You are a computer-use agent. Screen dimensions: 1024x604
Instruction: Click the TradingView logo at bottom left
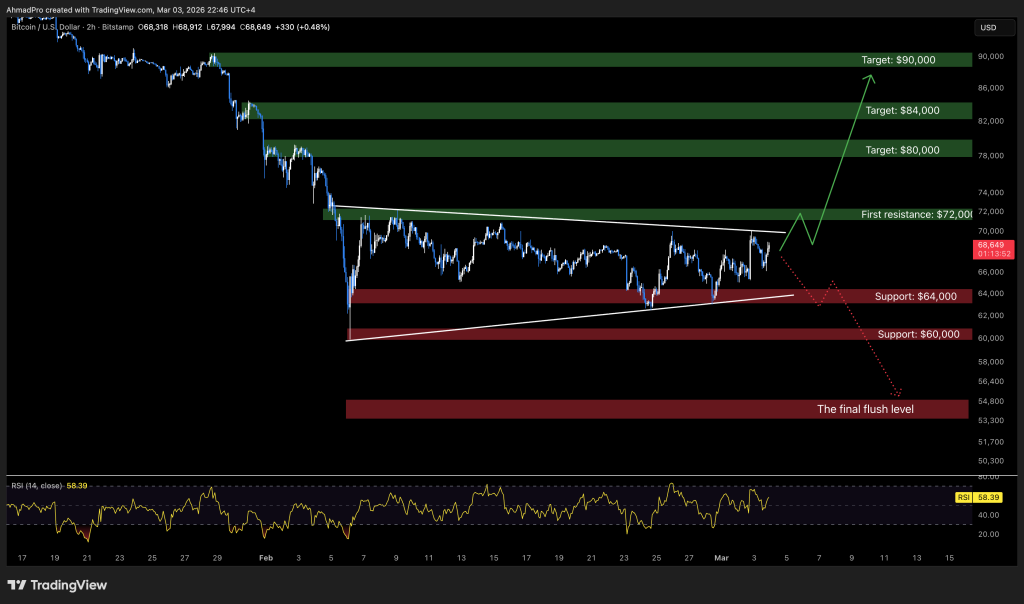click(57, 585)
